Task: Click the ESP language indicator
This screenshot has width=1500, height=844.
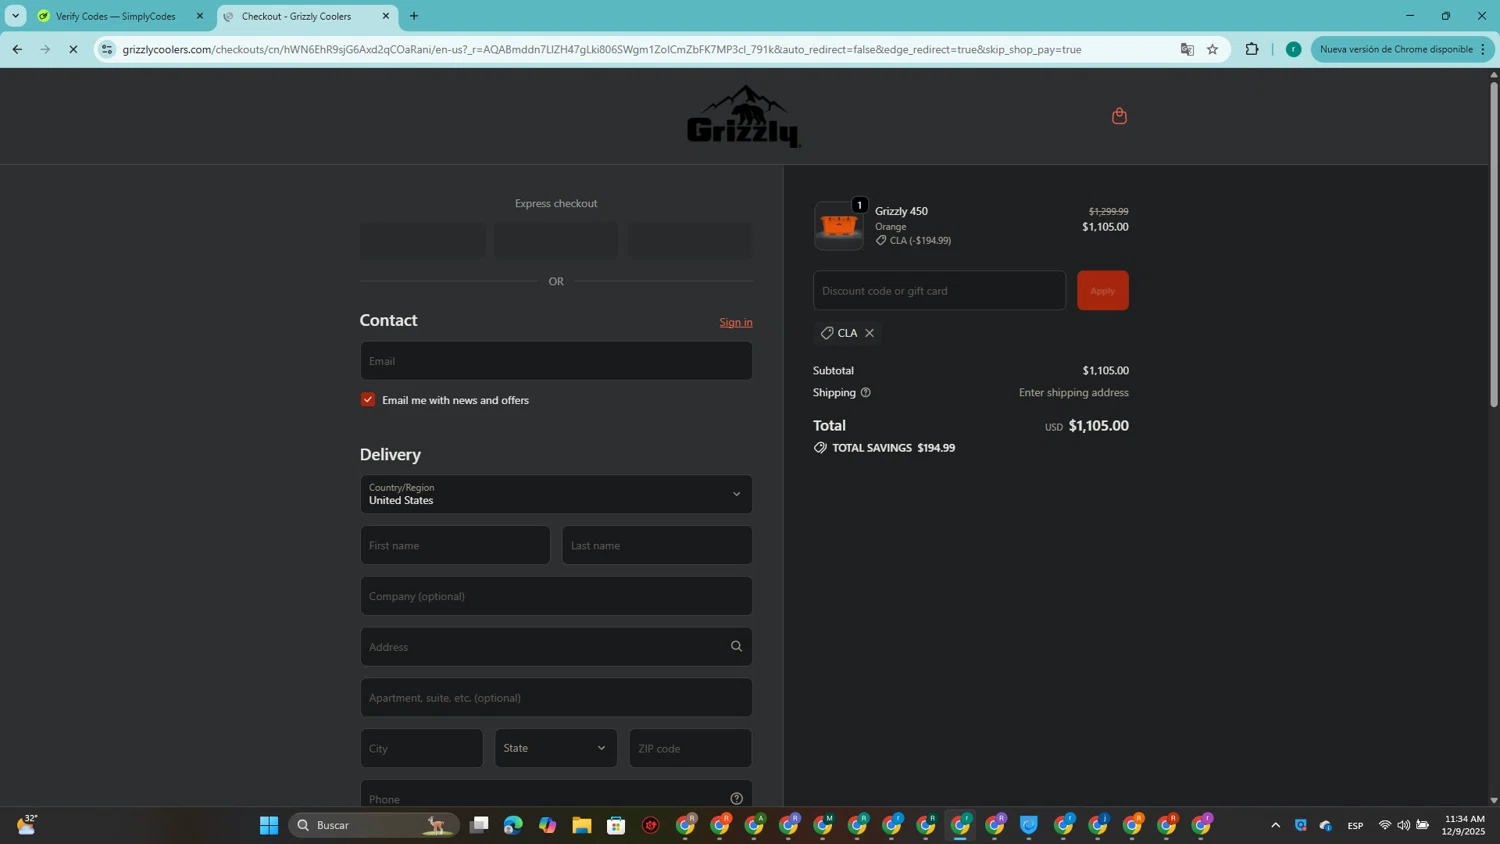Action: click(x=1355, y=825)
